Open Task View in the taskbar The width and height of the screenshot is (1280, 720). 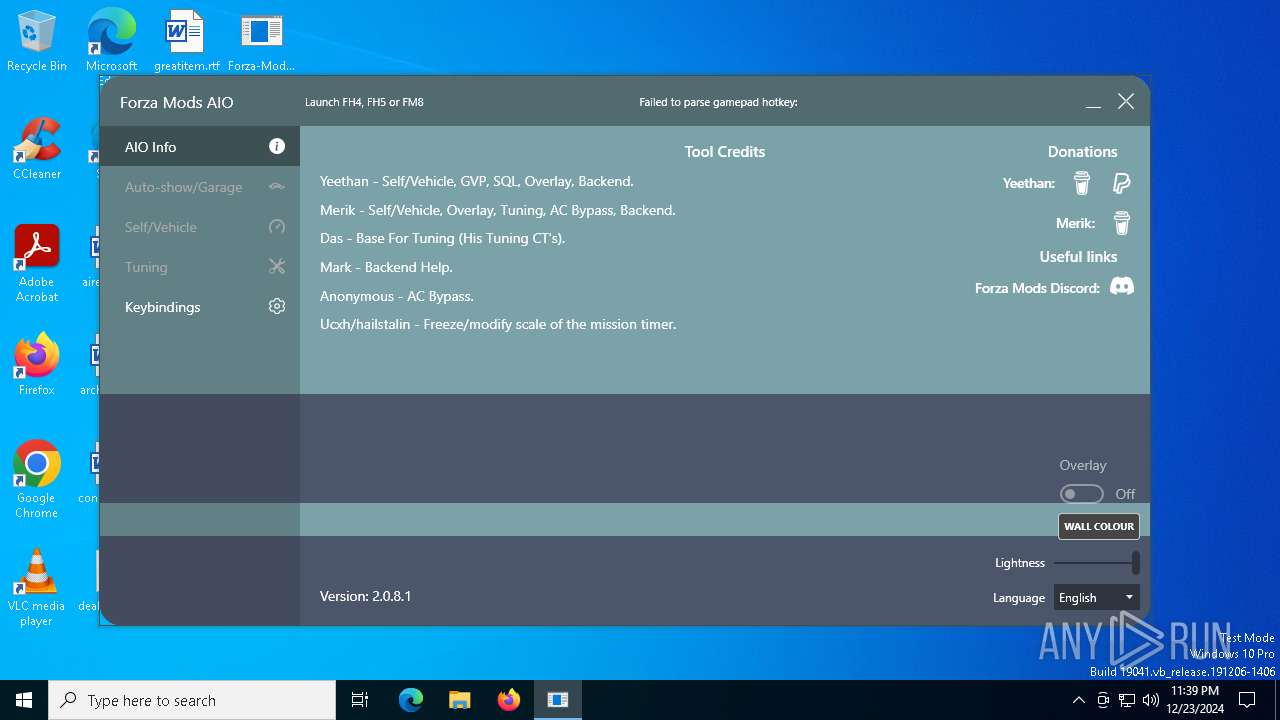[x=360, y=700]
